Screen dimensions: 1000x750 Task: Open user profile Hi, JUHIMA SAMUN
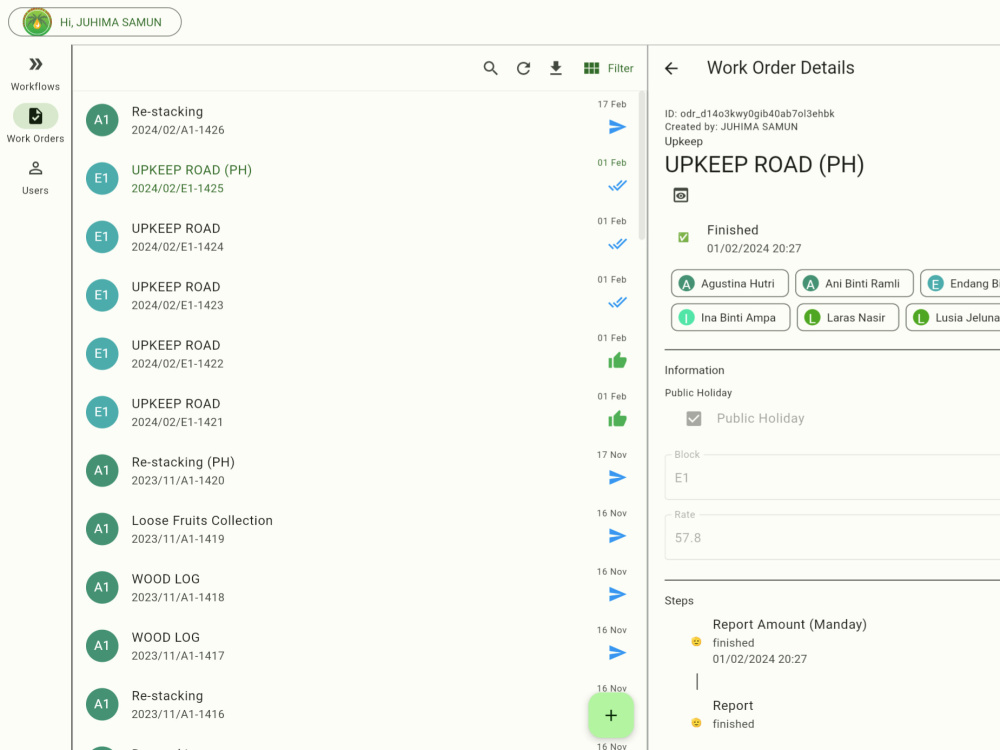click(95, 22)
